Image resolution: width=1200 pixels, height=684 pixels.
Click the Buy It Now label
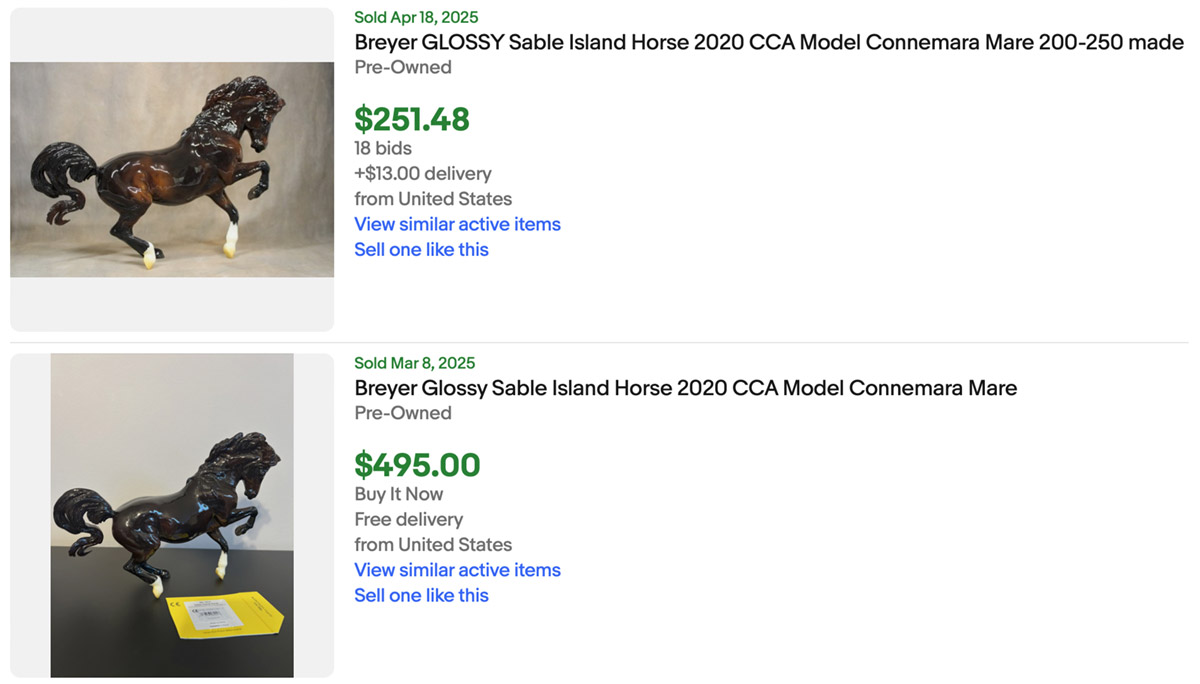pos(398,494)
